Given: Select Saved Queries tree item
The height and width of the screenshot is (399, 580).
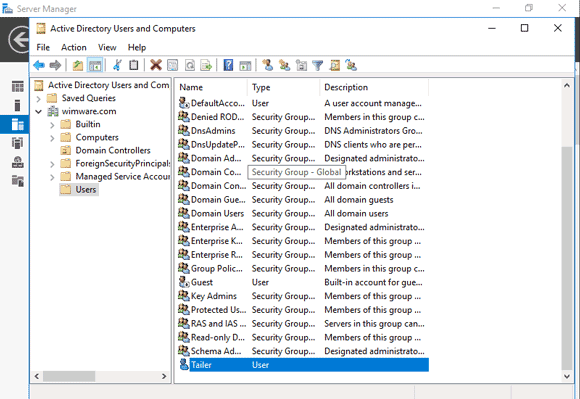Looking at the screenshot, I should pyautogui.click(x=88, y=98).
